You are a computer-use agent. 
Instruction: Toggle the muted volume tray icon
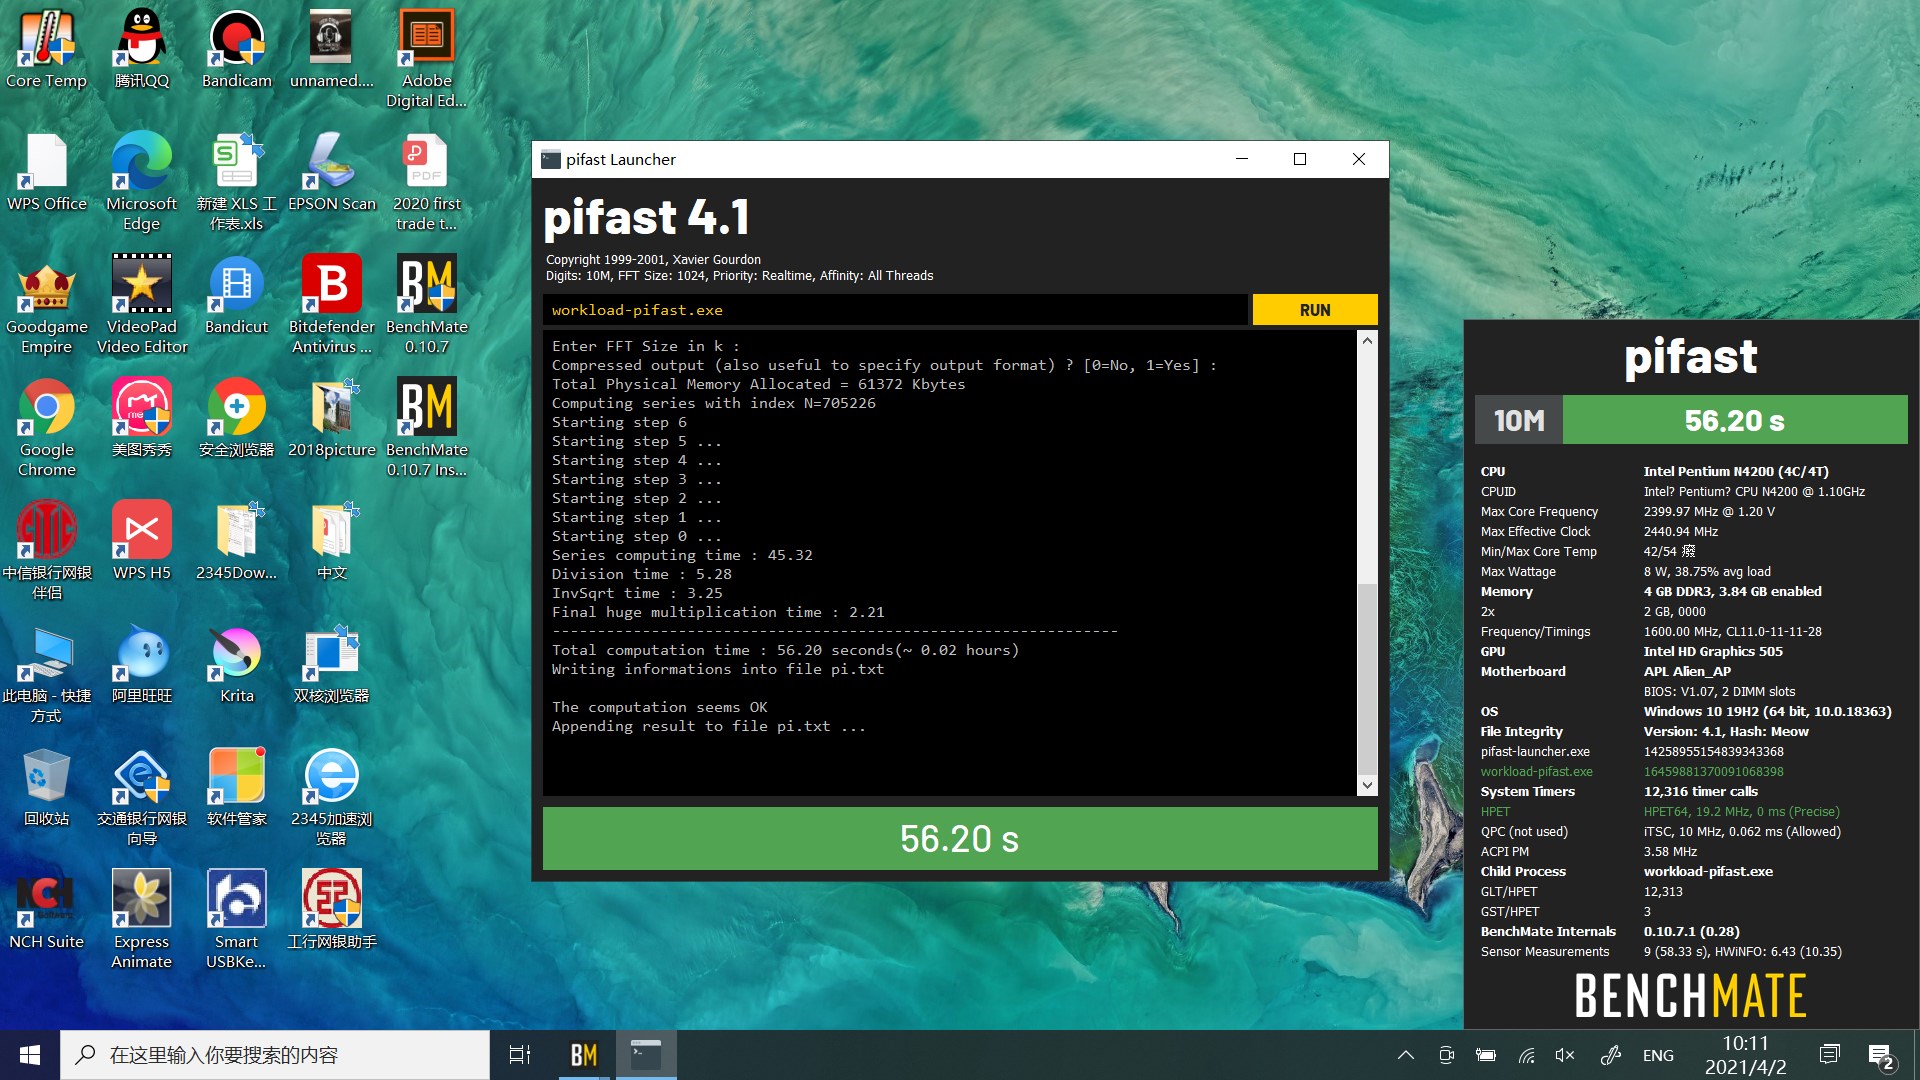(1565, 1055)
